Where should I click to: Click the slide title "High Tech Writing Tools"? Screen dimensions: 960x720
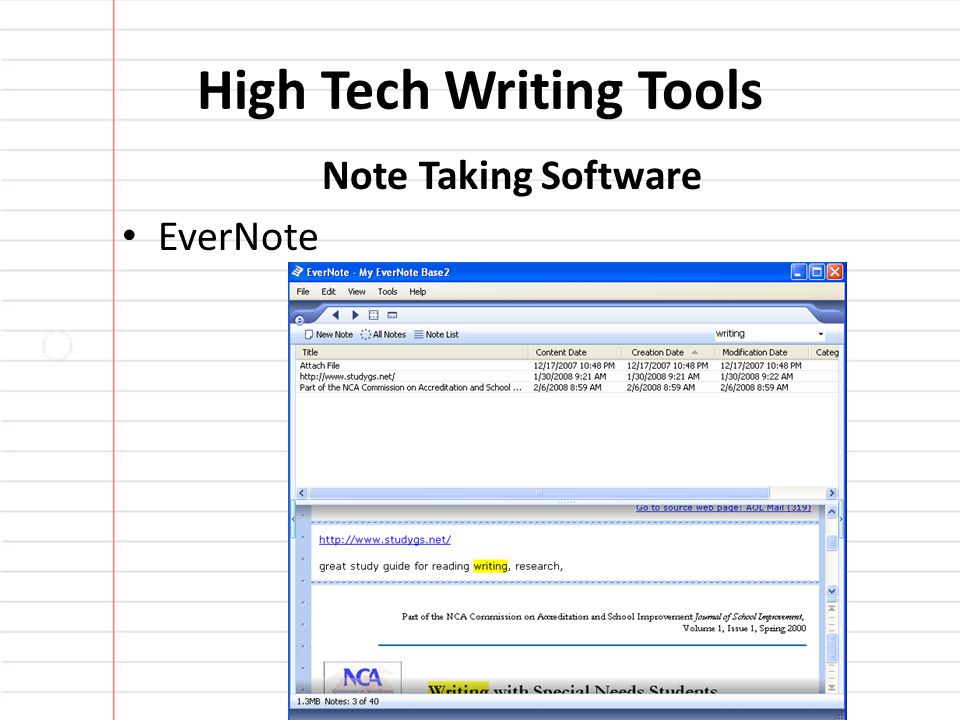click(x=480, y=91)
